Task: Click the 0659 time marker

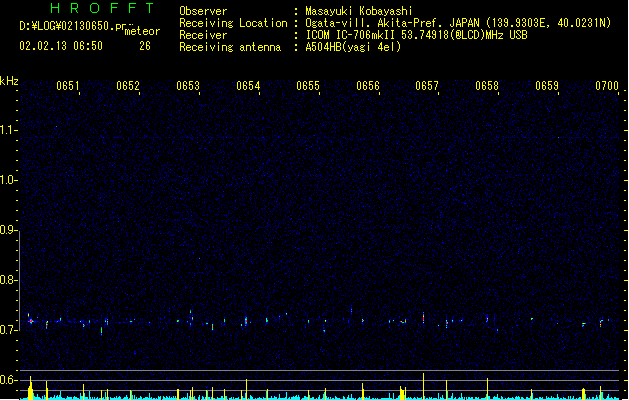Action: [547, 86]
